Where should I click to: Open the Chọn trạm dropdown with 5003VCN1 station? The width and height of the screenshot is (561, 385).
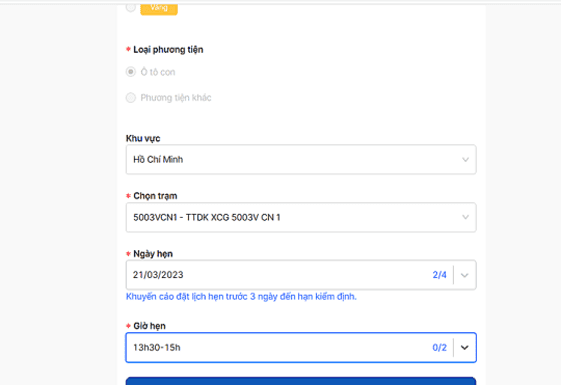pyautogui.click(x=301, y=217)
